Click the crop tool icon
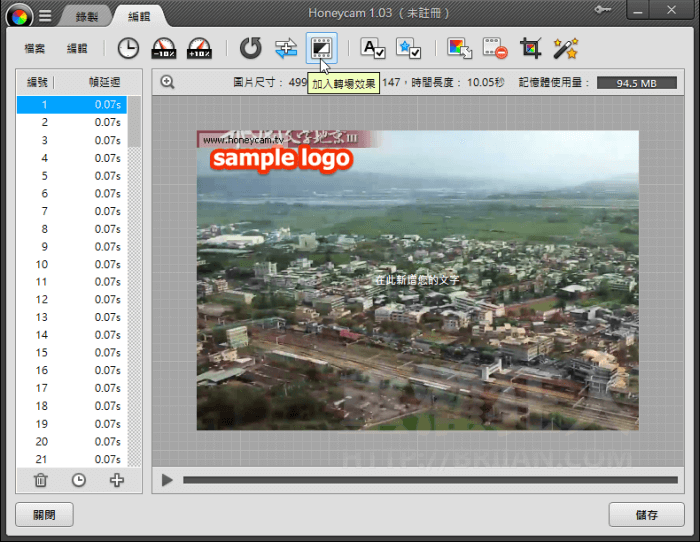This screenshot has width=700, height=542. pyautogui.click(x=530, y=48)
